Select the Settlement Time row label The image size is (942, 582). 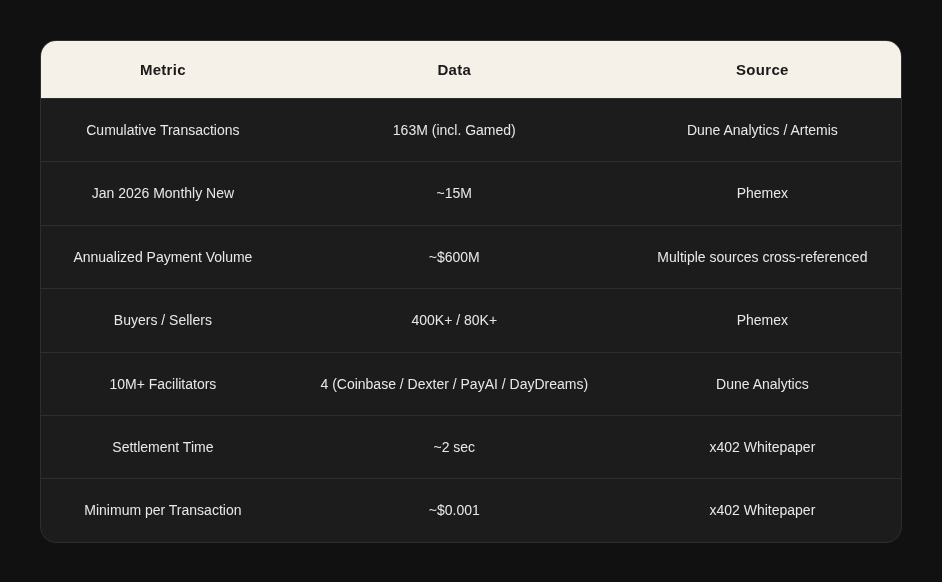163,447
